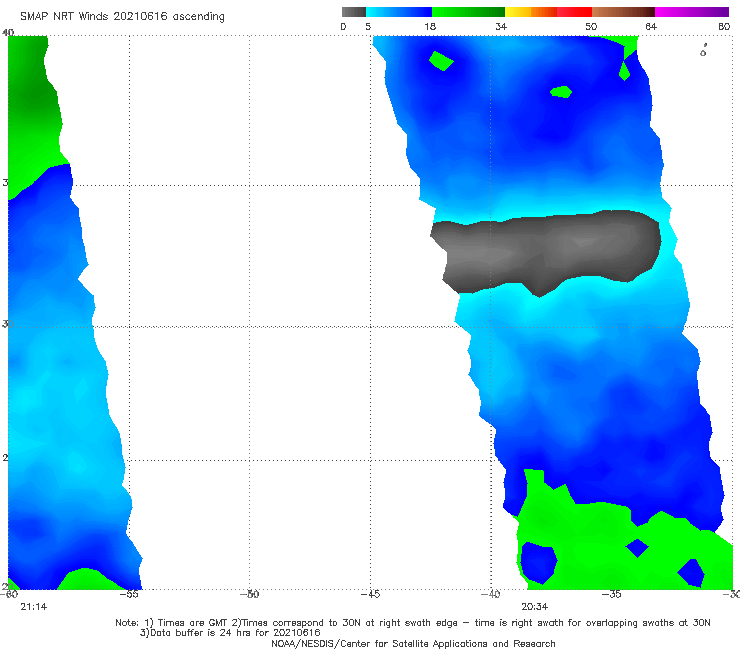Click the '-45' longitude axis label
The image size is (740, 650).
[370, 594]
